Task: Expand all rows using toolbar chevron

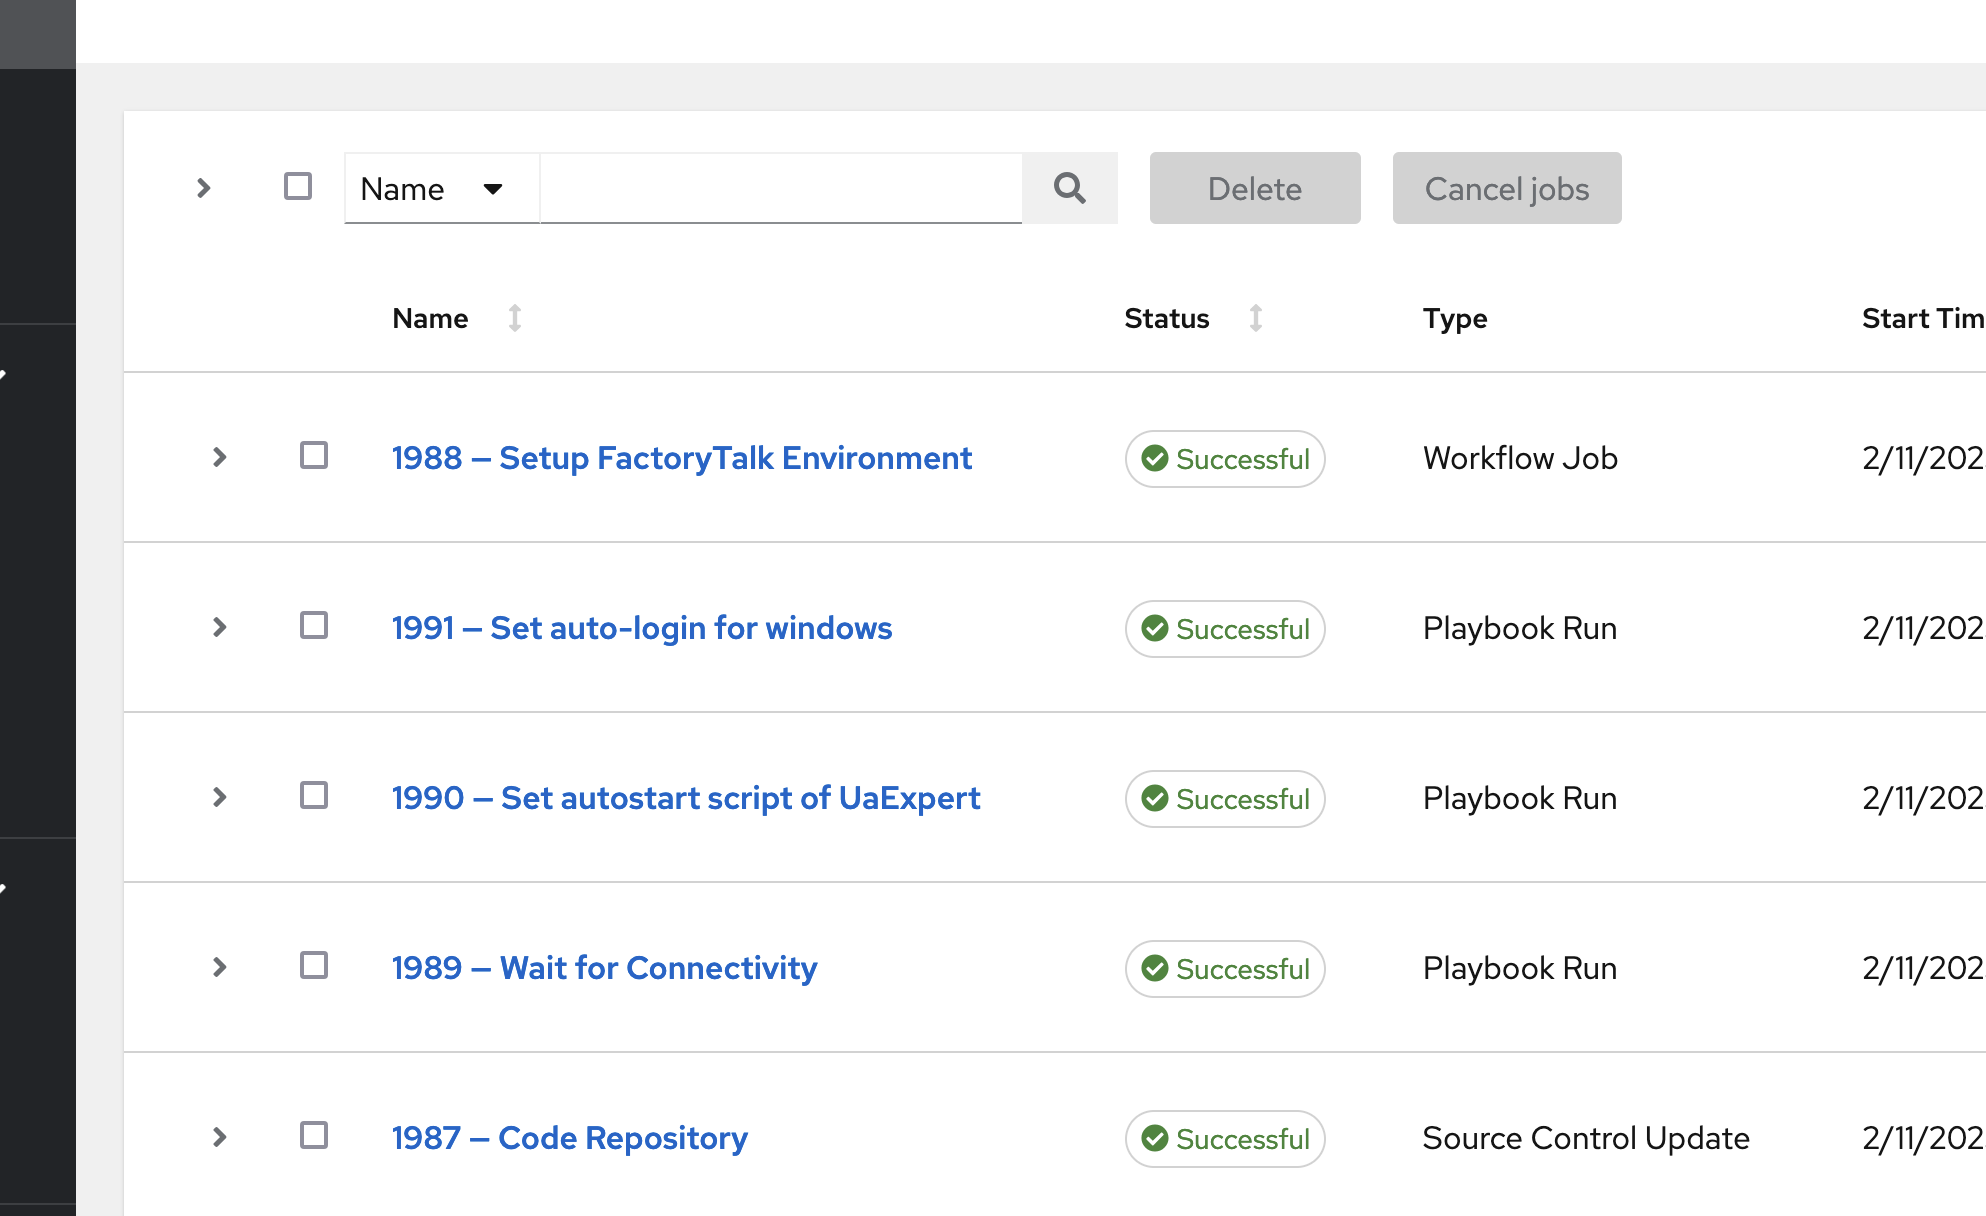Action: pyautogui.click(x=204, y=188)
